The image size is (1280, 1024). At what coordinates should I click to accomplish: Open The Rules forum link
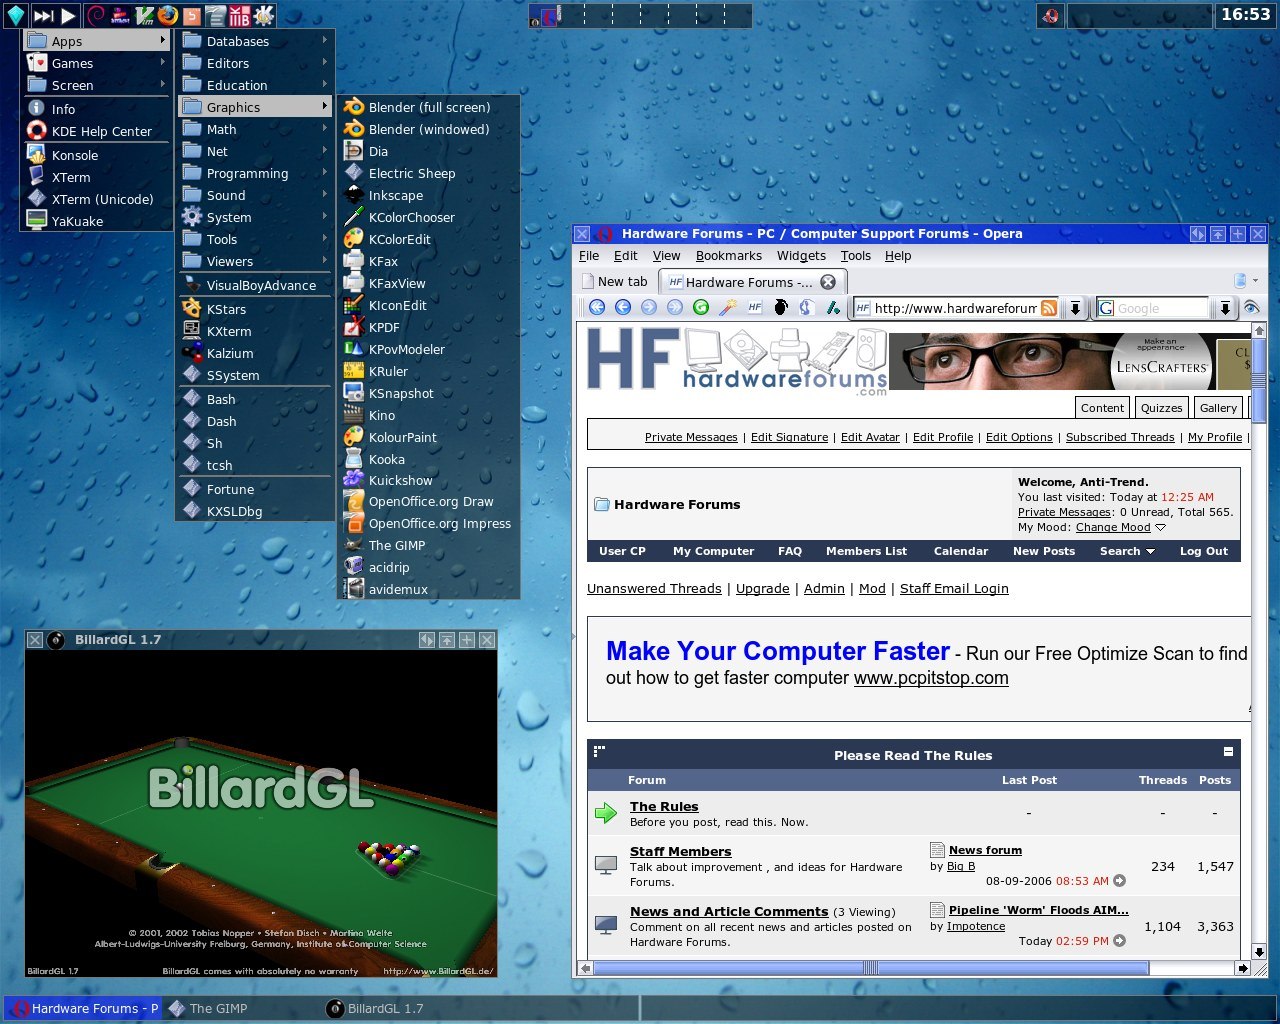point(664,807)
